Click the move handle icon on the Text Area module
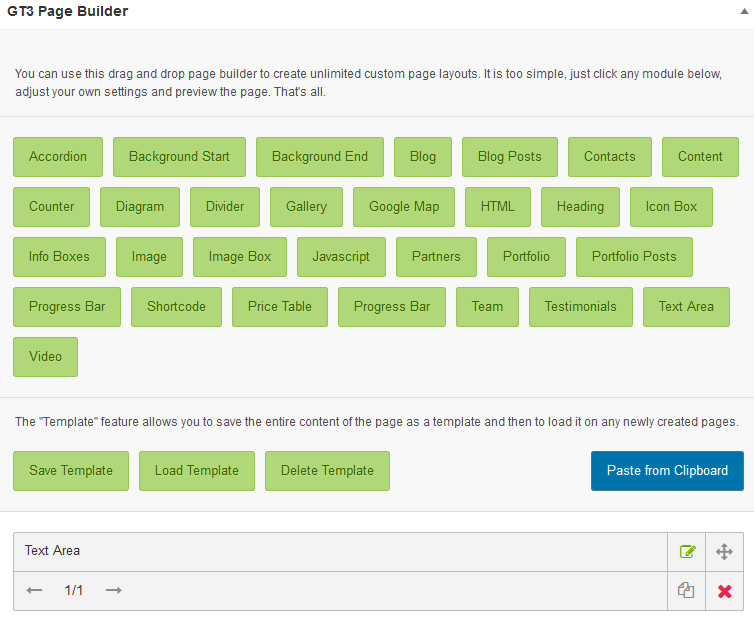Image resolution: width=754 pixels, height=617 pixels. point(725,551)
